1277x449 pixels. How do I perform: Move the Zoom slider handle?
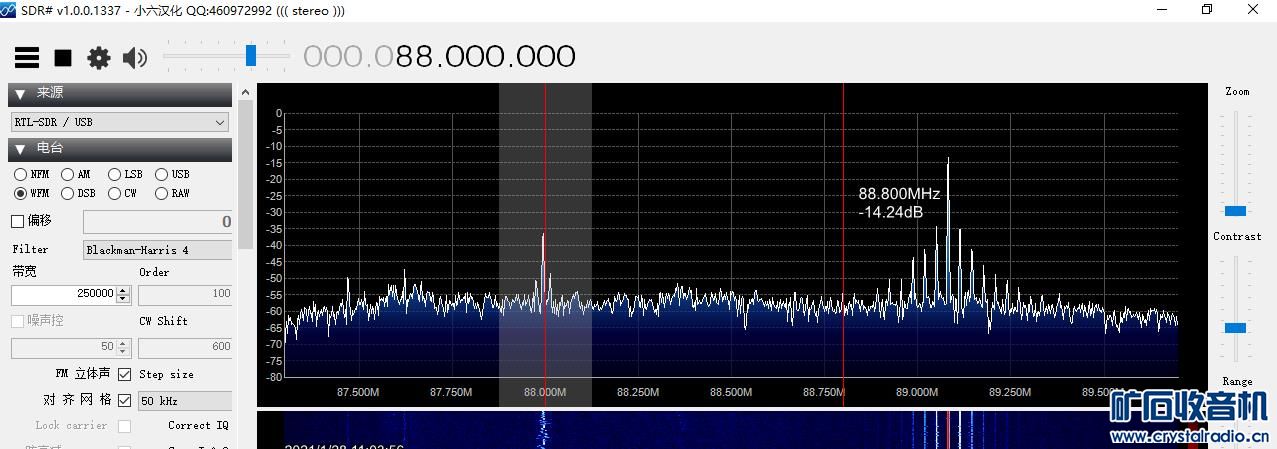pos(1236,211)
